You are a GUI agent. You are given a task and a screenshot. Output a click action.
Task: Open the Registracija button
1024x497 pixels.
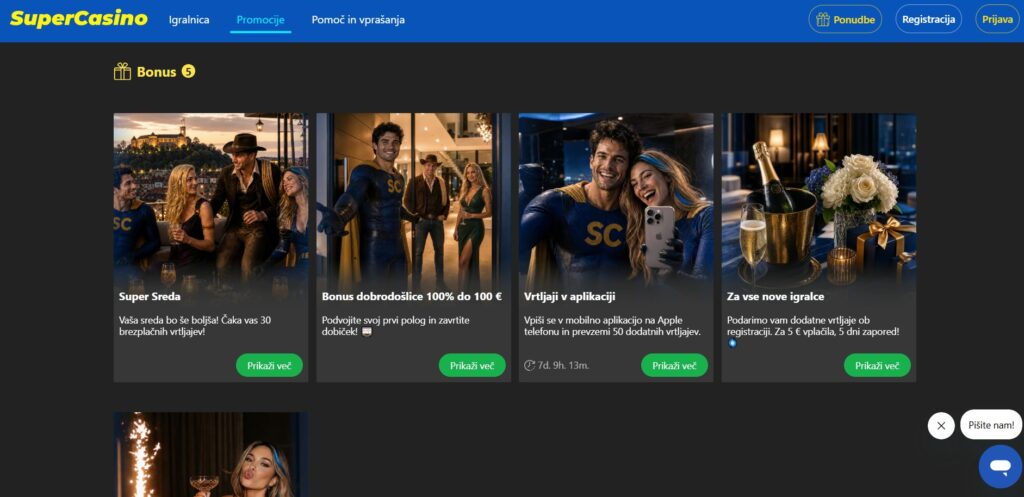point(928,19)
